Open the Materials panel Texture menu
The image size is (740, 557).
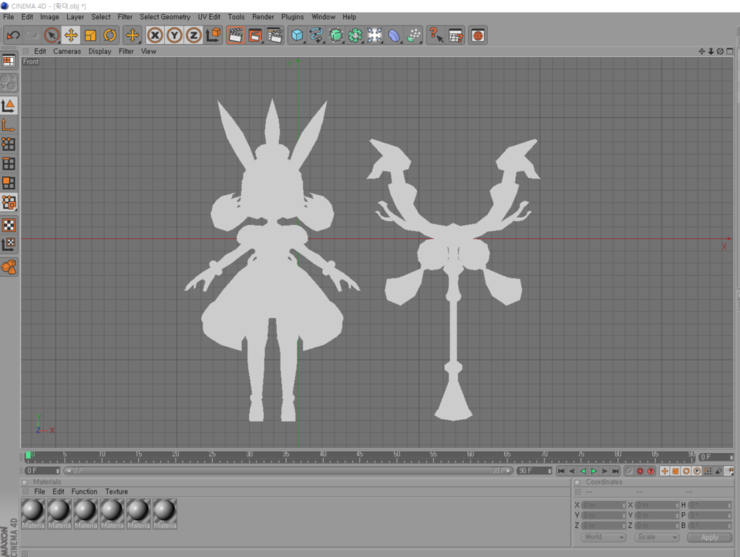coord(117,491)
